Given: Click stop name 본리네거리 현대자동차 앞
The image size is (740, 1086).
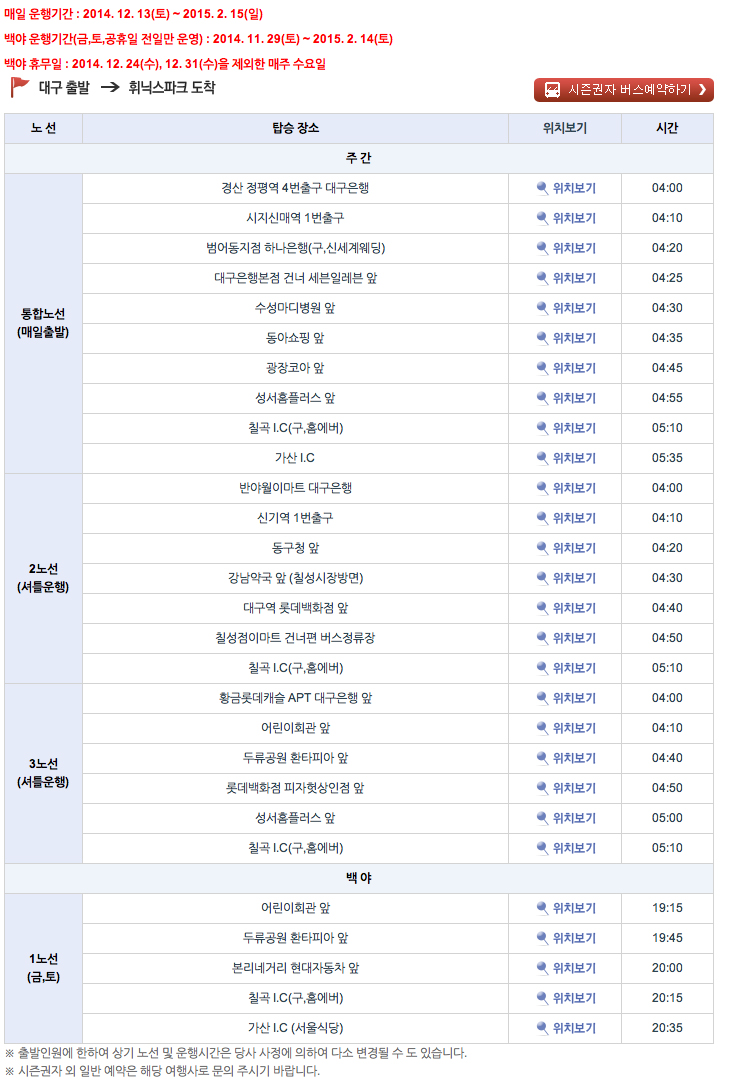Looking at the screenshot, I should tap(295, 968).
